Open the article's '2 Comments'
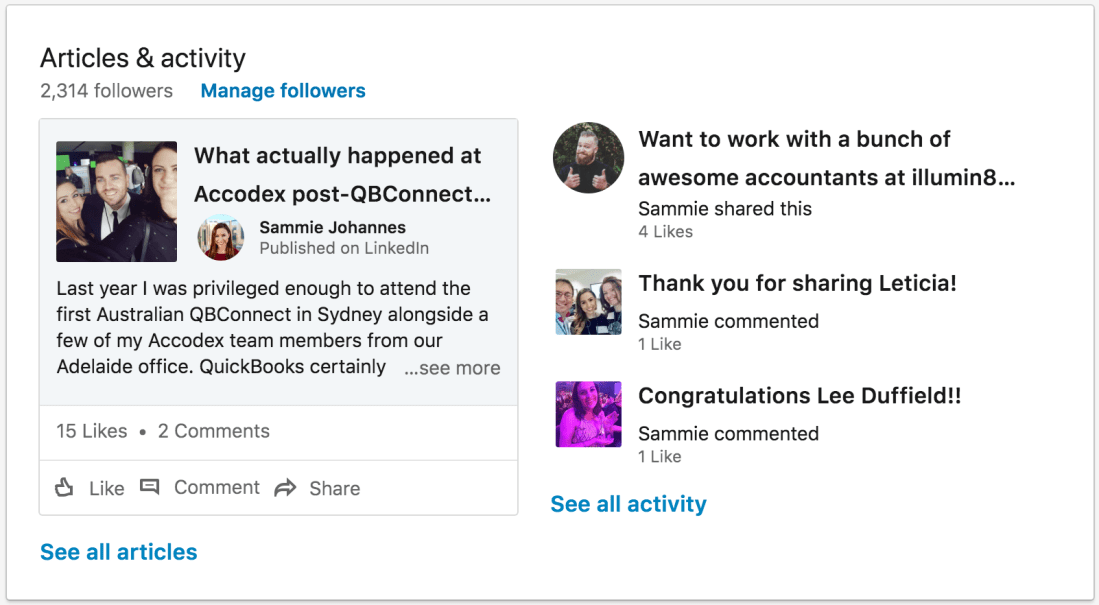The width and height of the screenshot is (1099, 605). [x=213, y=431]
